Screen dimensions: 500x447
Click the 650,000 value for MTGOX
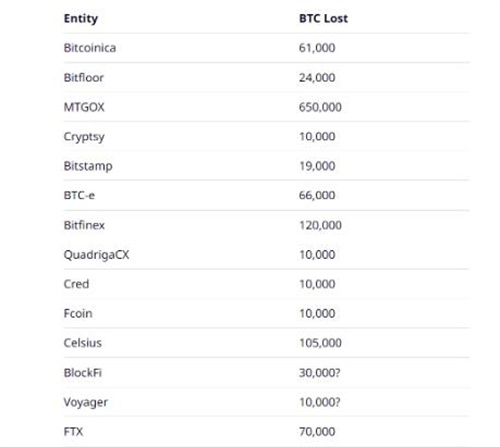(x=320, y=107)
